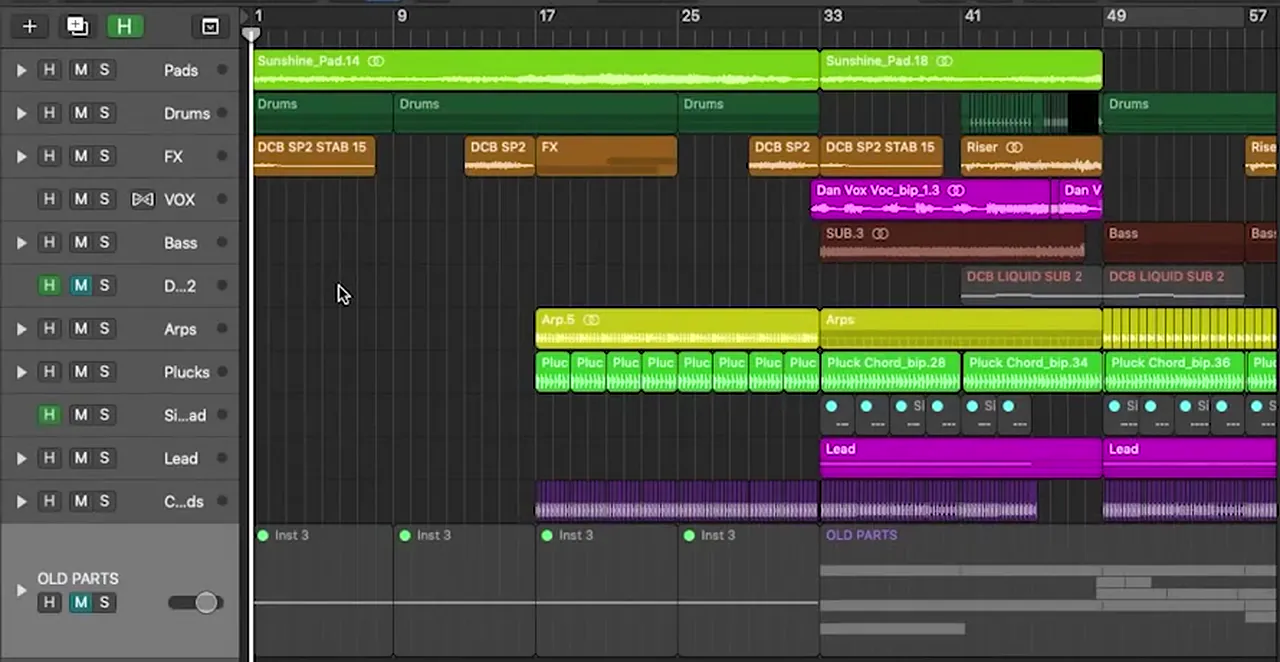This screenshot has height=662, width=1280.
Task: Select the Lead region starting at bar 49
Action: point(1191,457)
